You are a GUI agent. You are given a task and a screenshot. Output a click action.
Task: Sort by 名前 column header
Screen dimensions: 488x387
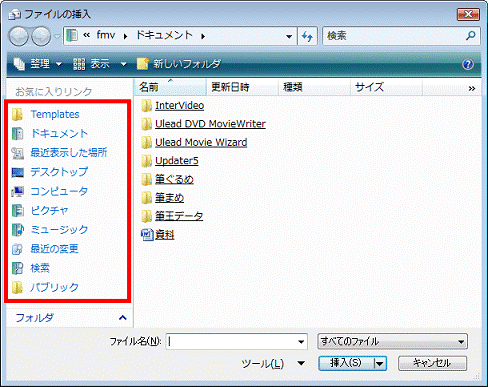tap(170, 87)
